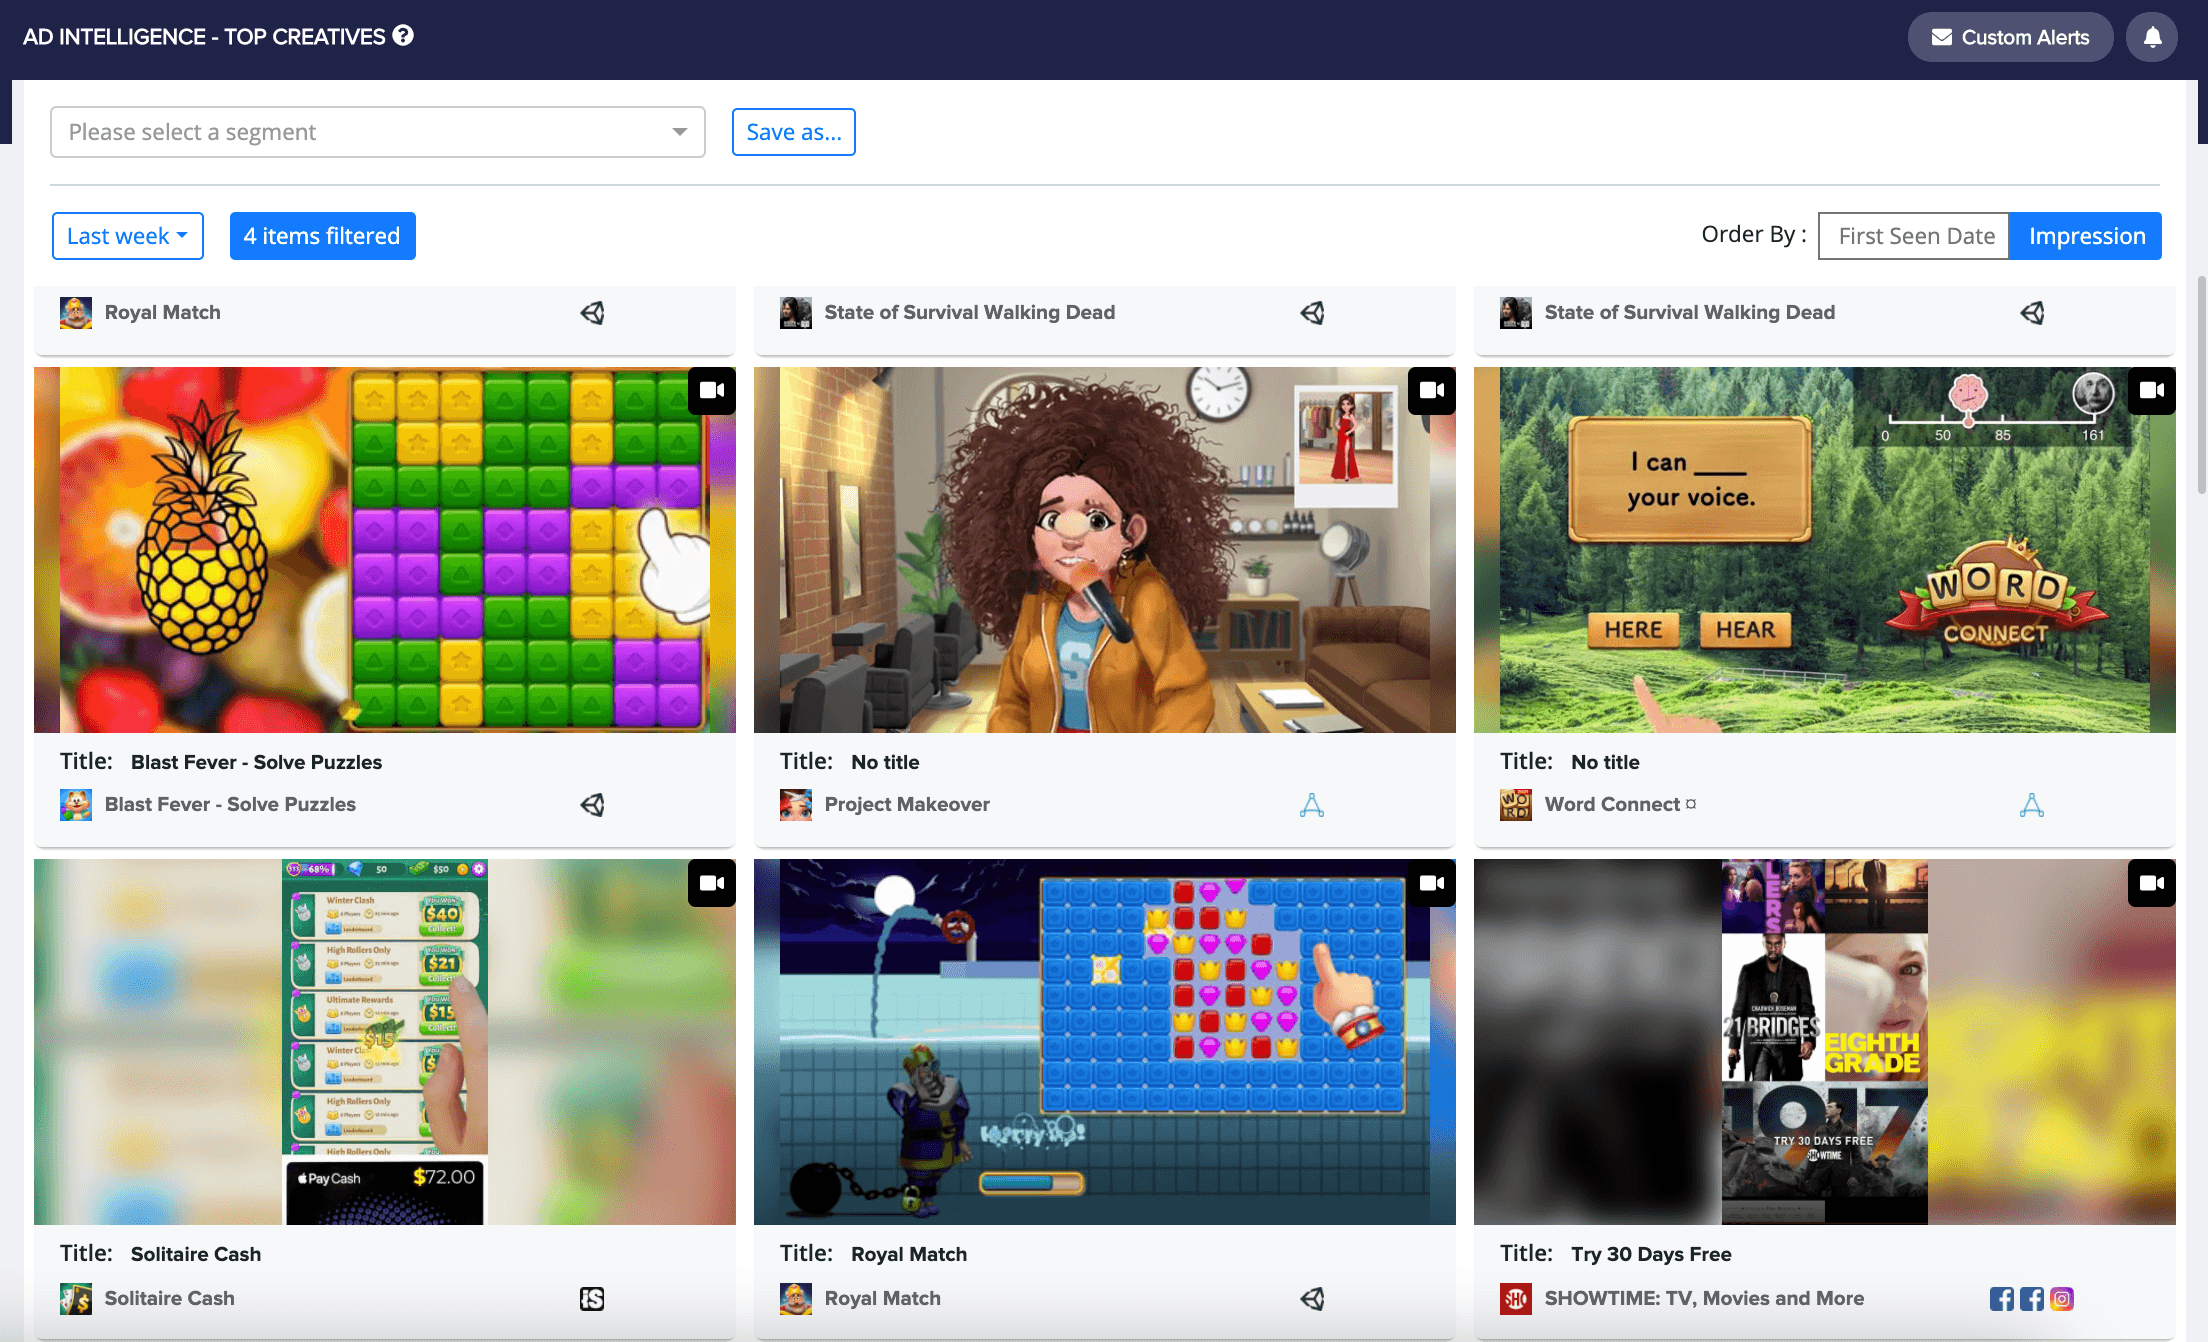
Task: Open the Project Makeover creative thumbnail
Action: click(x=1105, y=550)
